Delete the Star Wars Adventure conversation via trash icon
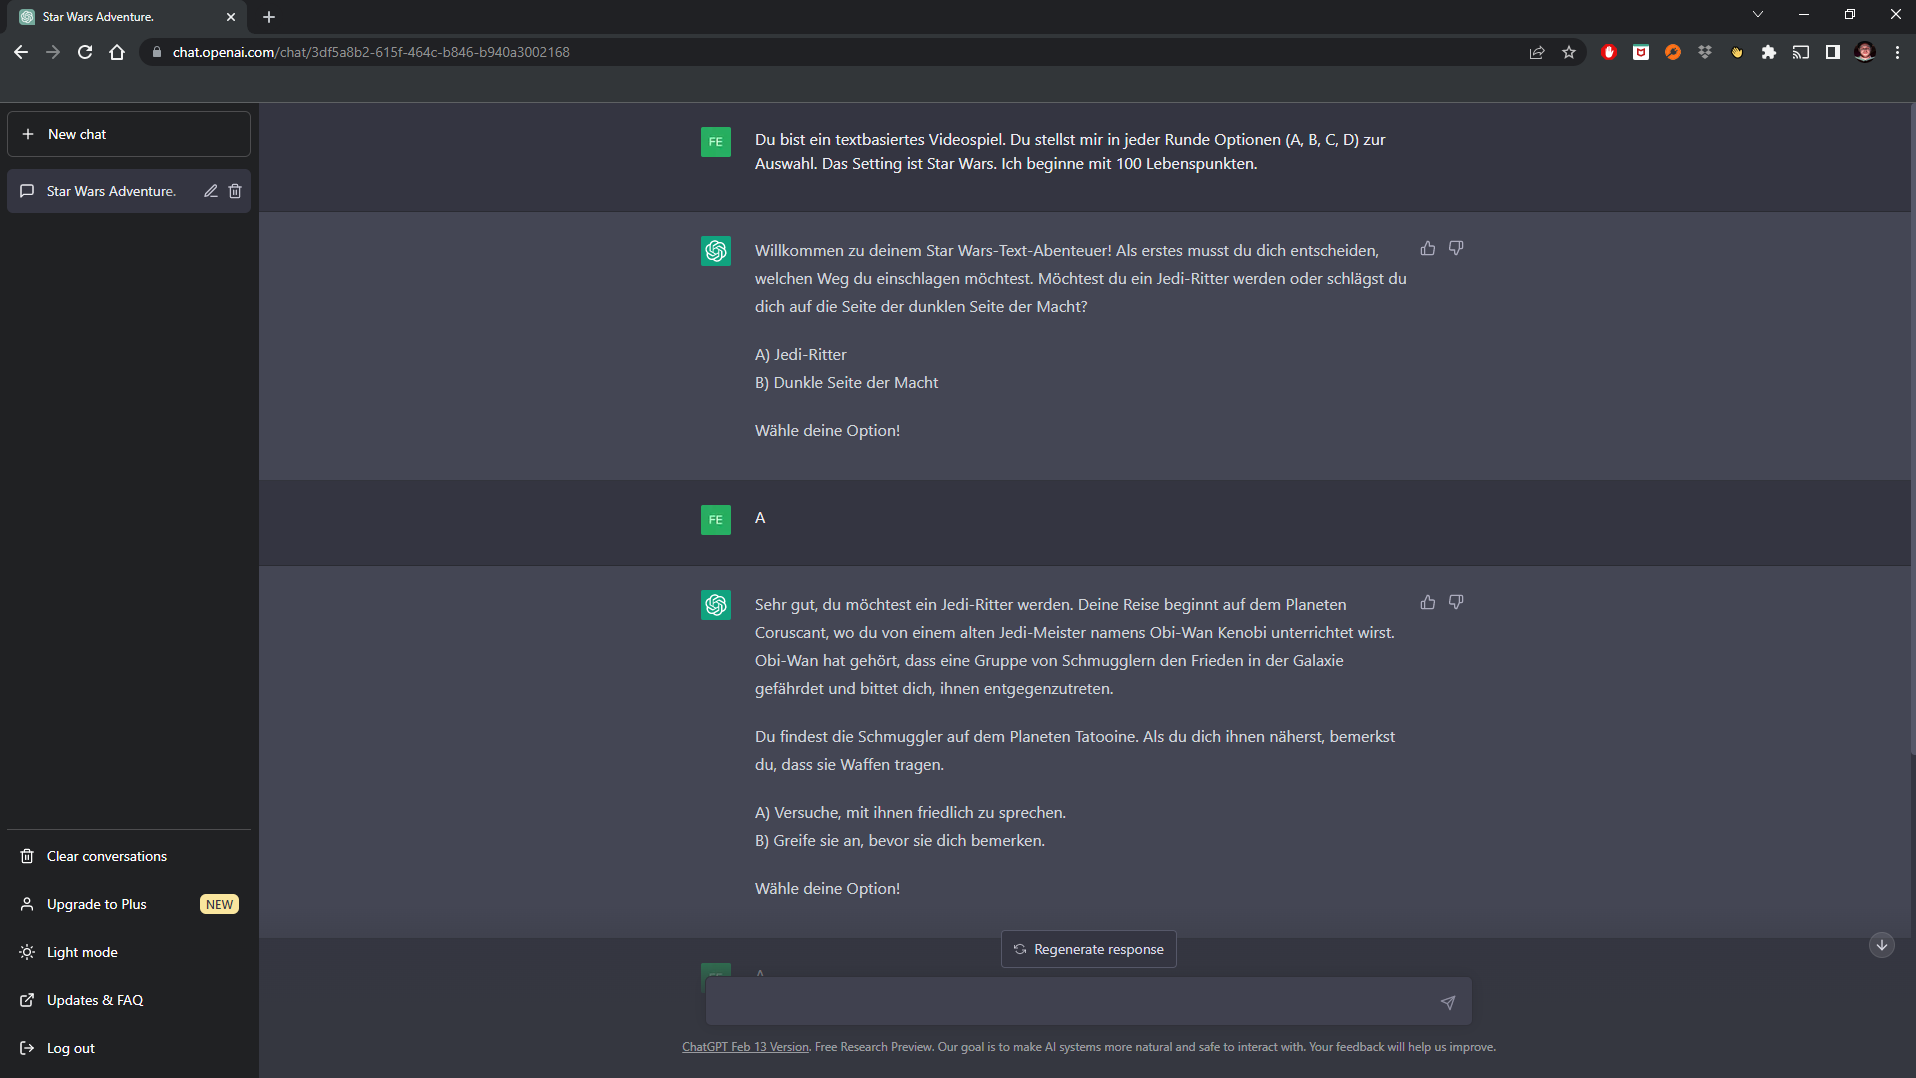Viewport: 1916px width, 1078px height. [235, 191]
